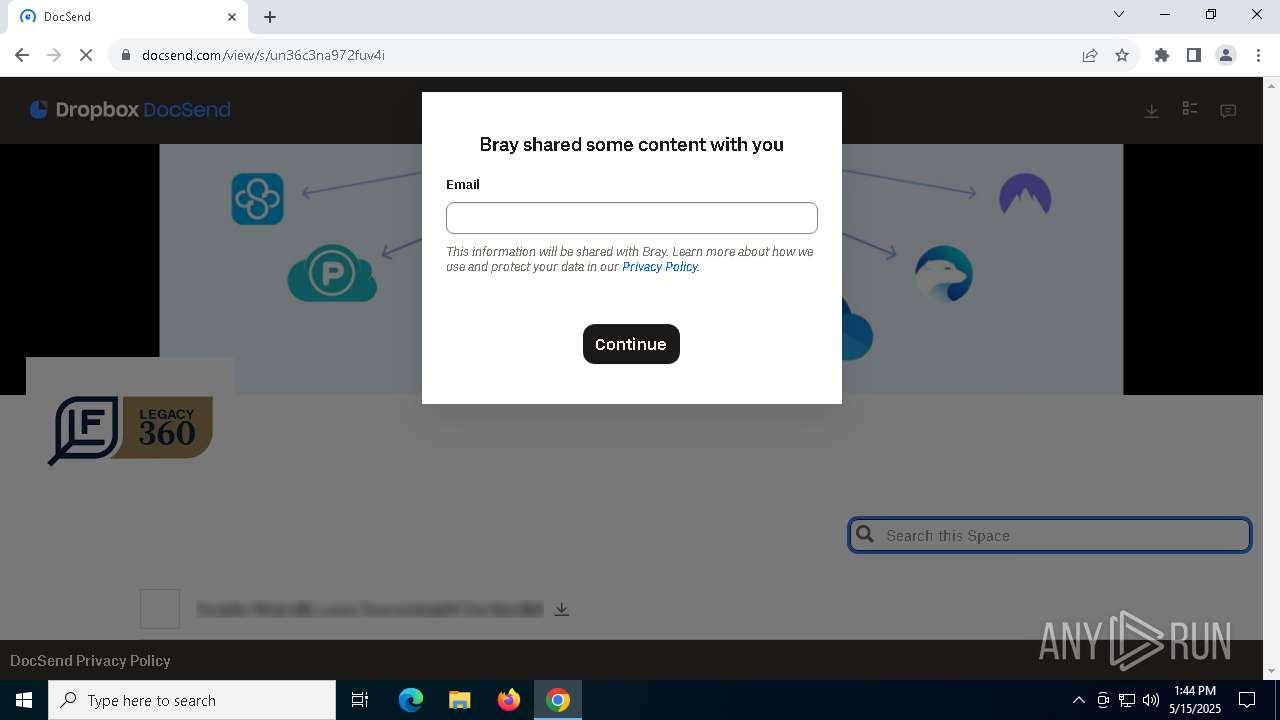Select the DocSend browser tab
The height and width of the screenshot is (720, 1280).
point(130,17)
